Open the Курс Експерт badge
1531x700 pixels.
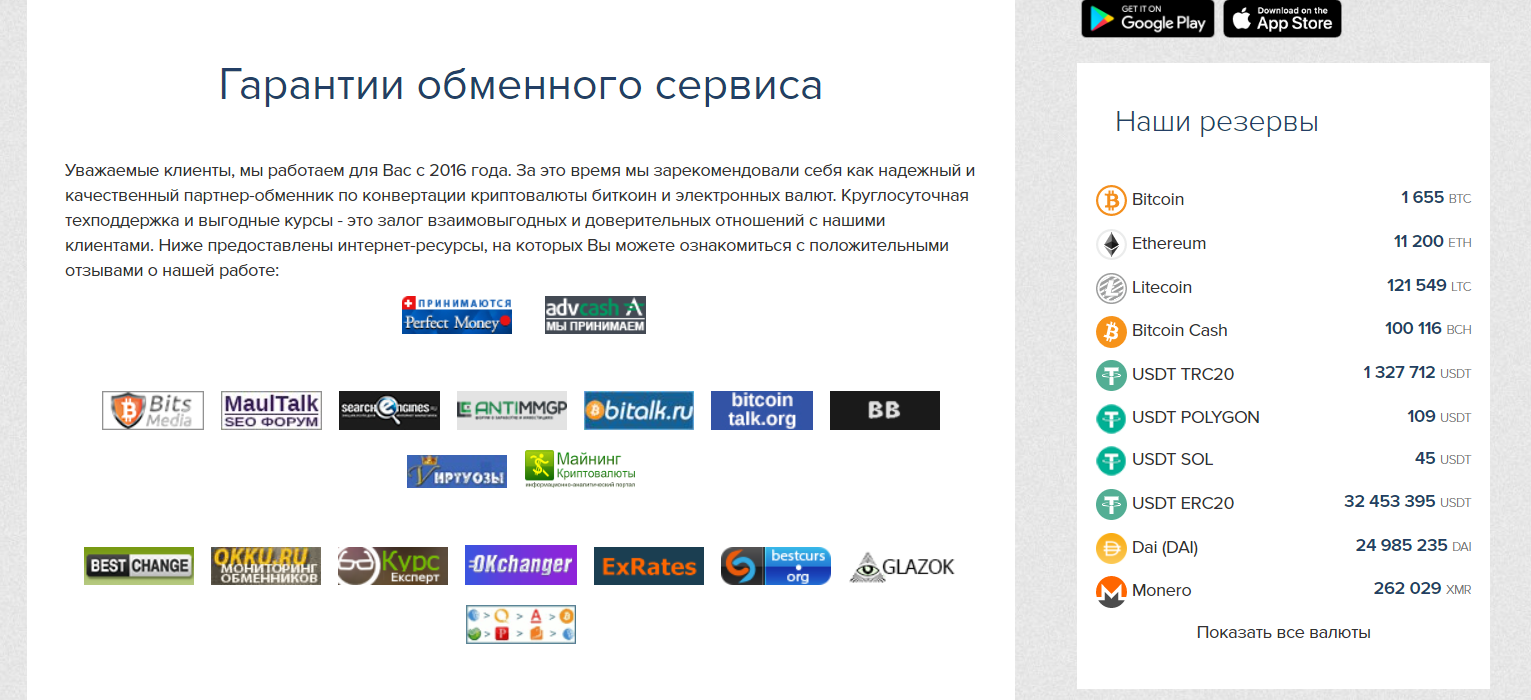393,566
